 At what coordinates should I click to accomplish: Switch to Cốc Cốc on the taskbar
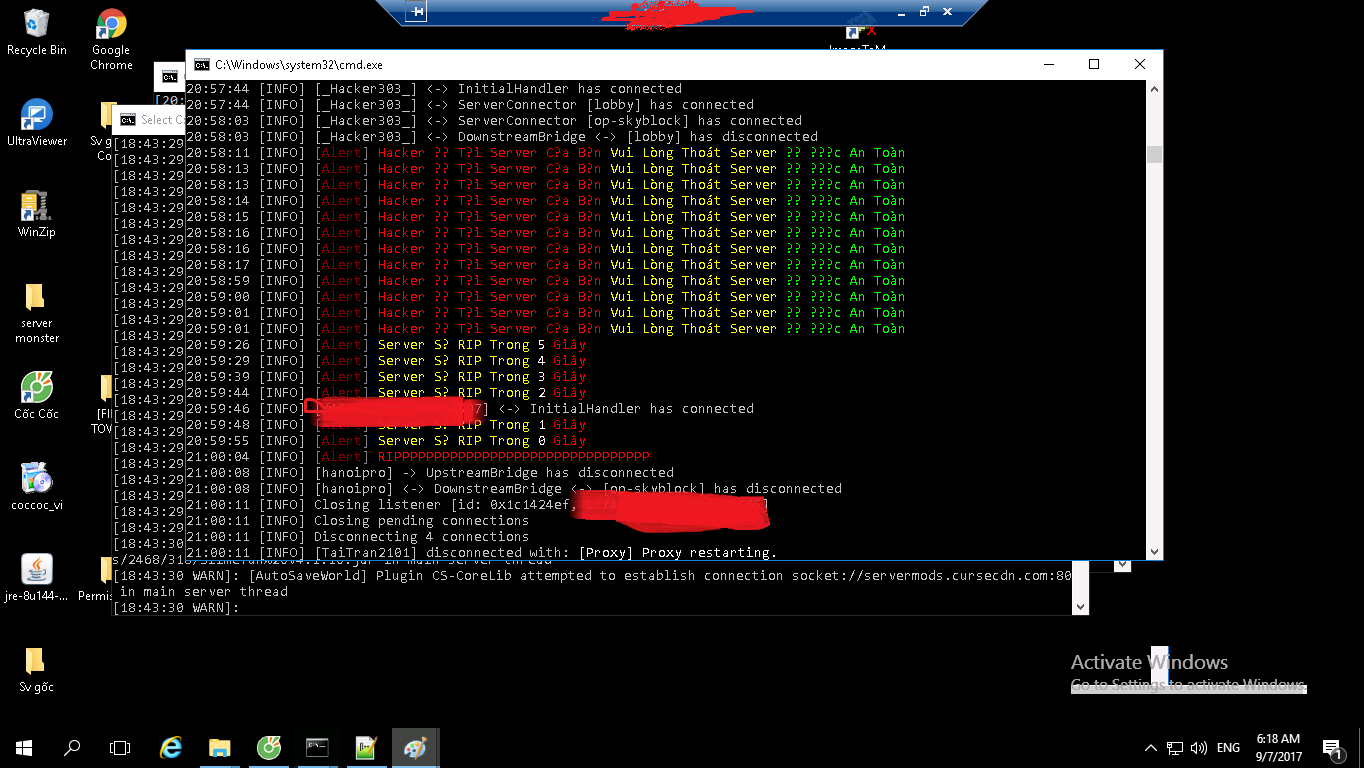[x=268, y=747]
